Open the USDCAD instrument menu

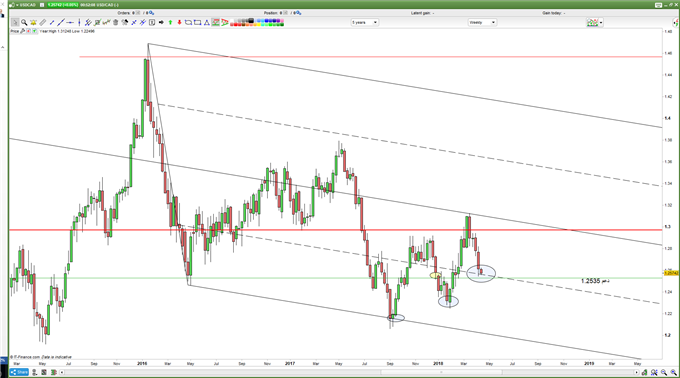click(23, 5)
